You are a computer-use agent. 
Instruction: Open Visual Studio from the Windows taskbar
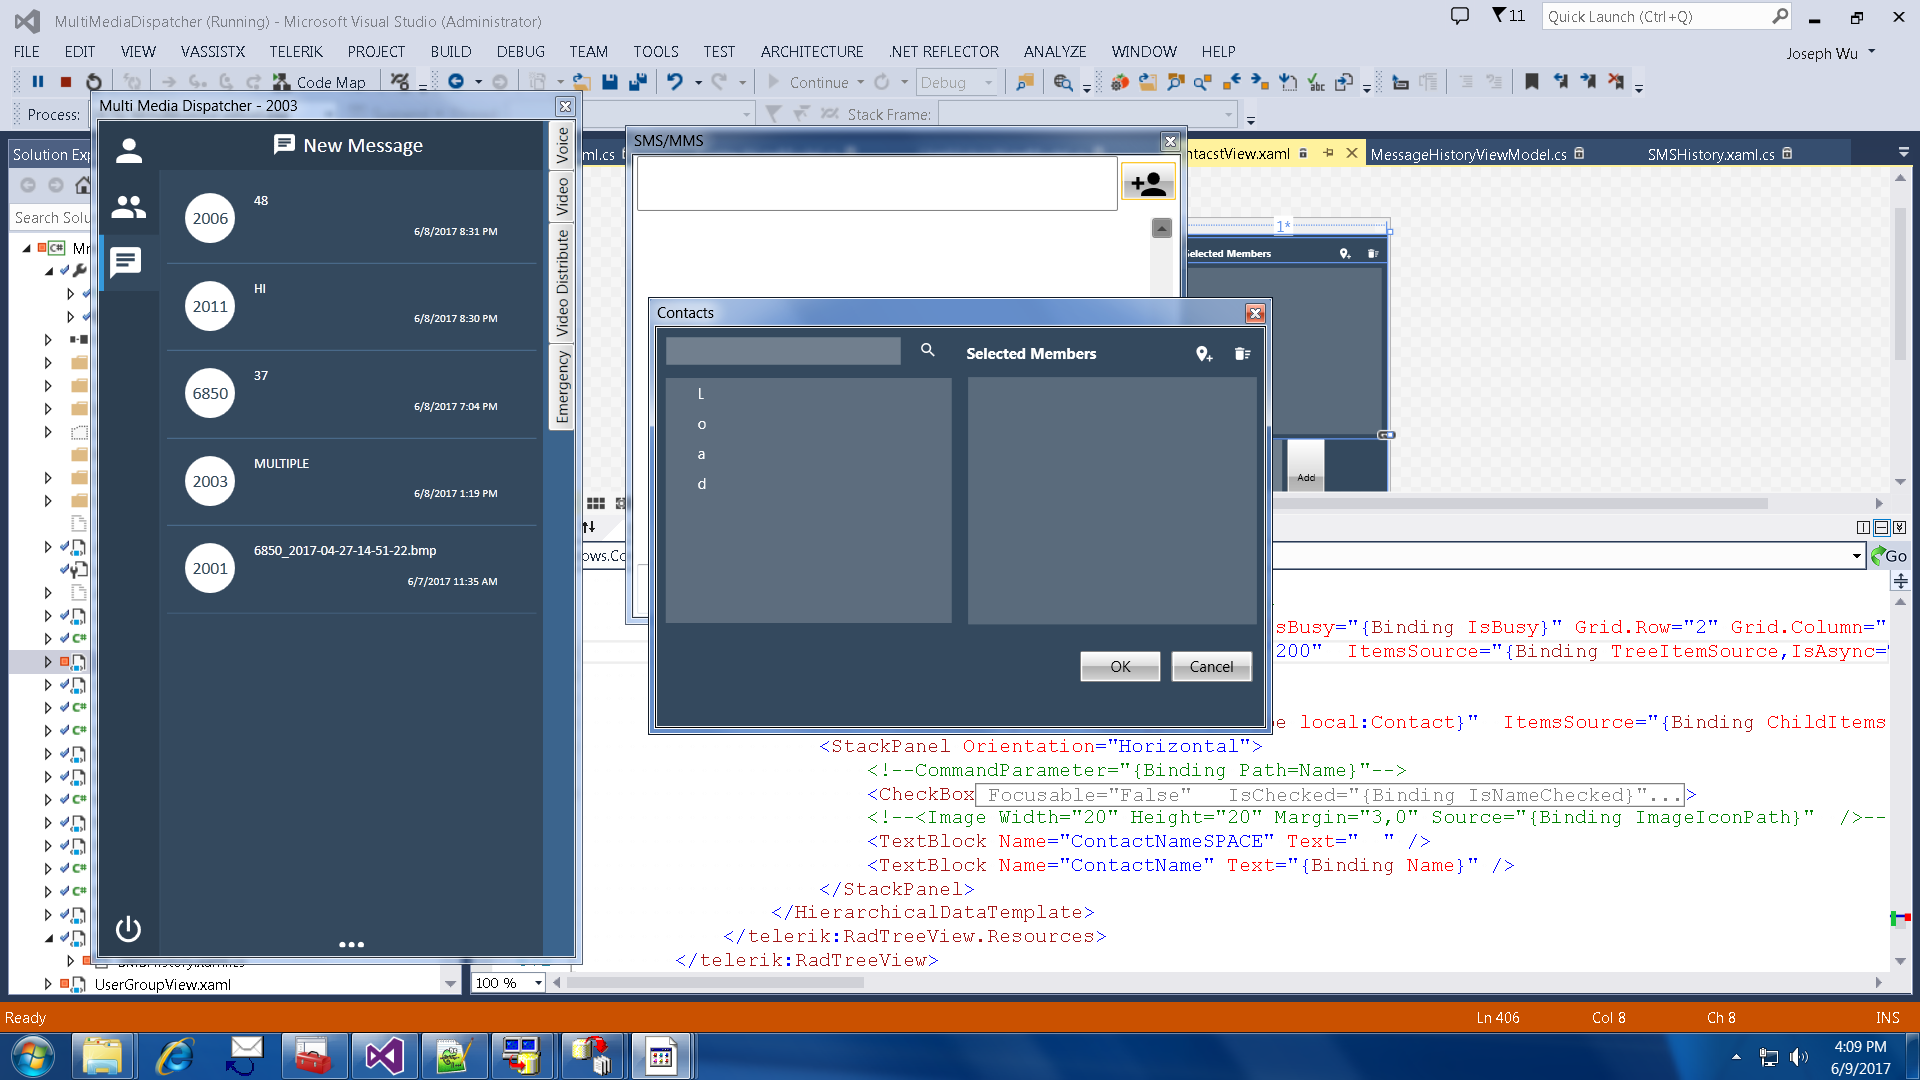385,1056
